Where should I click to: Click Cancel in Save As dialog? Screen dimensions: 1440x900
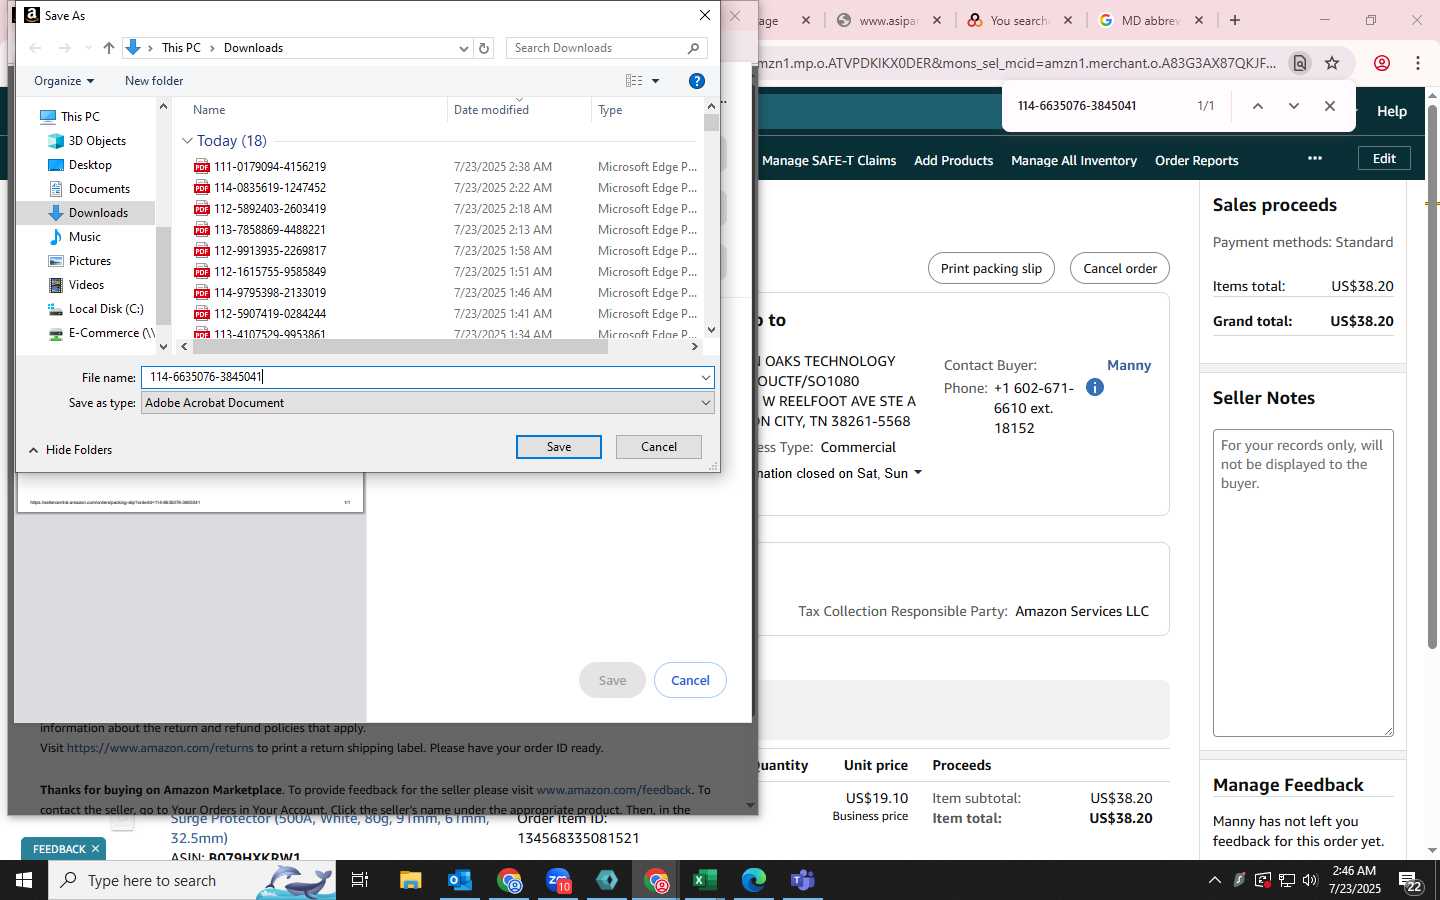click(x=659, y=447)
